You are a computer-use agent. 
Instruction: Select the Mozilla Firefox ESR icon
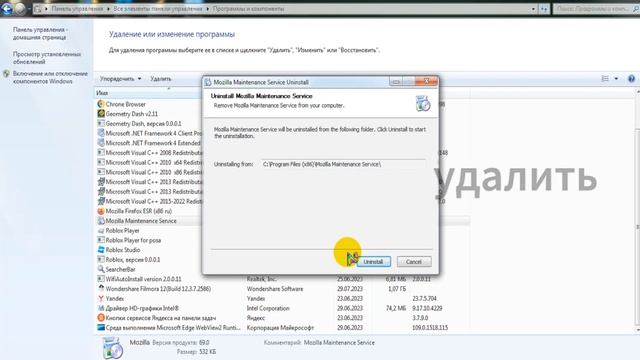click(101, 211)
